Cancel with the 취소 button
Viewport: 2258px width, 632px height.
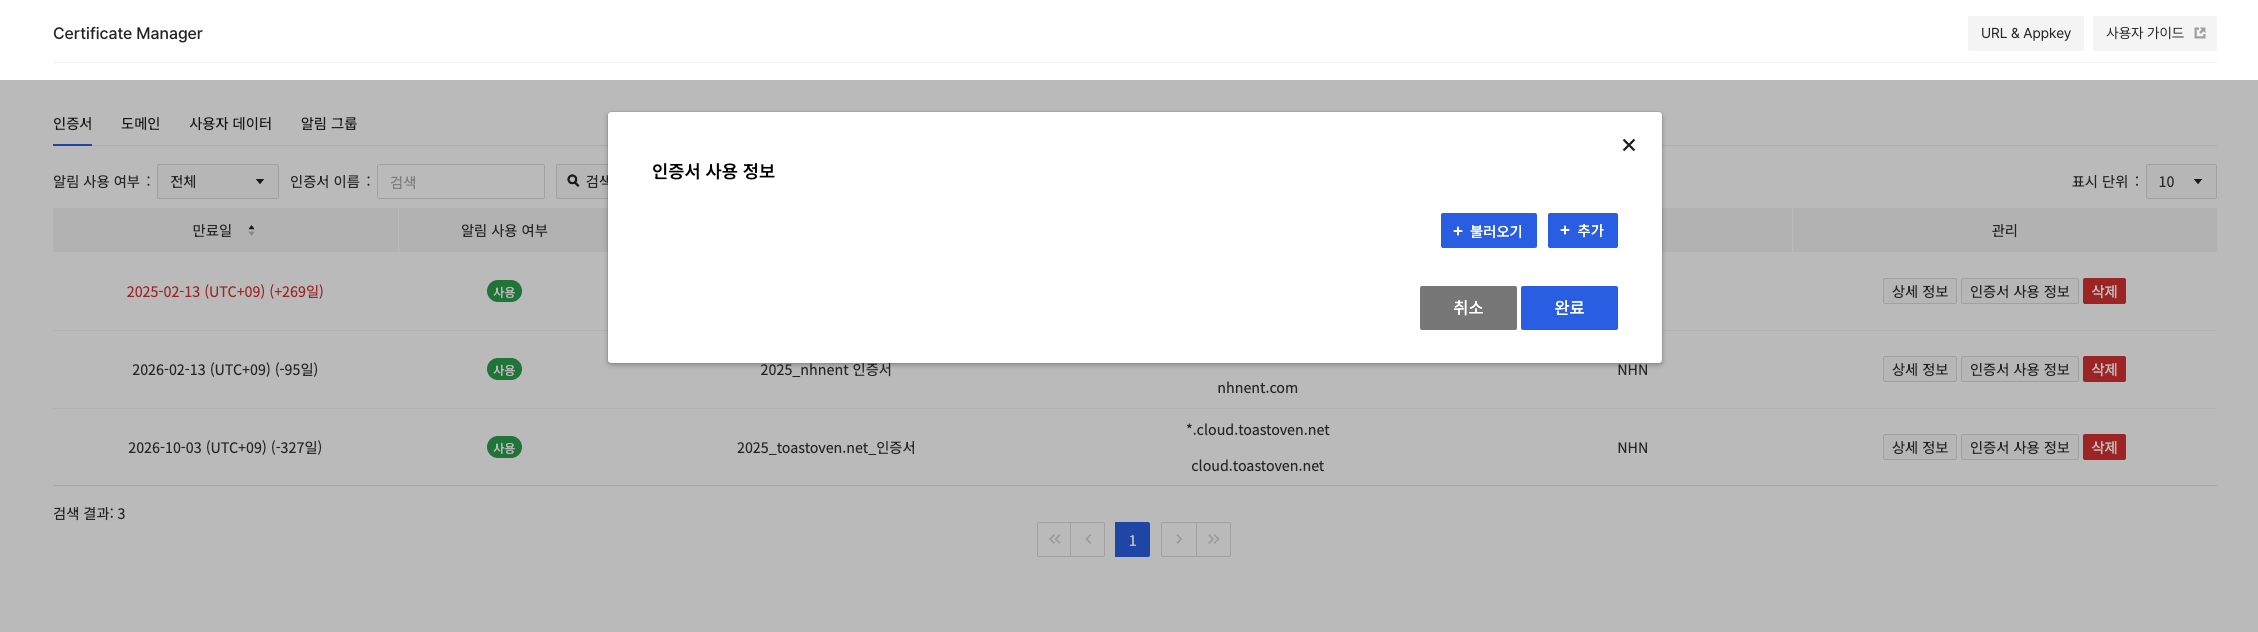(x=1468, y=307)
